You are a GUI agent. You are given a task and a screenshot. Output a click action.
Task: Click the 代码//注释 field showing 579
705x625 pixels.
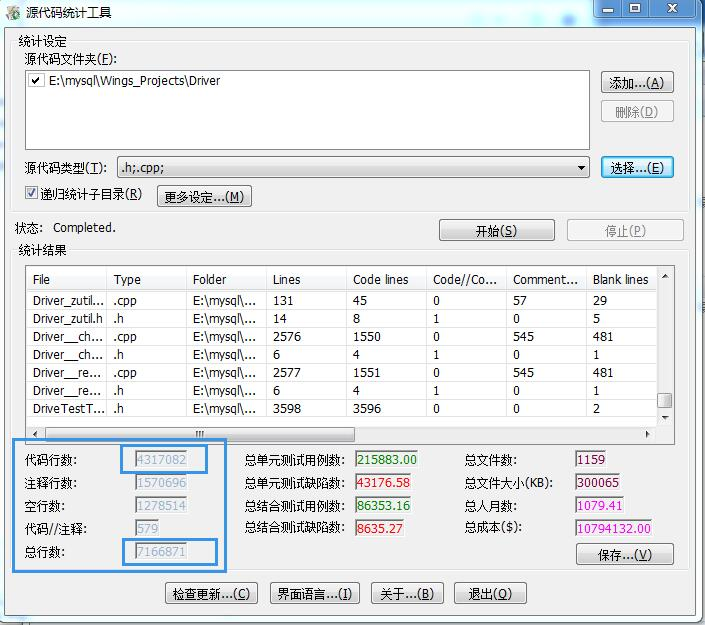click(147, 528)
